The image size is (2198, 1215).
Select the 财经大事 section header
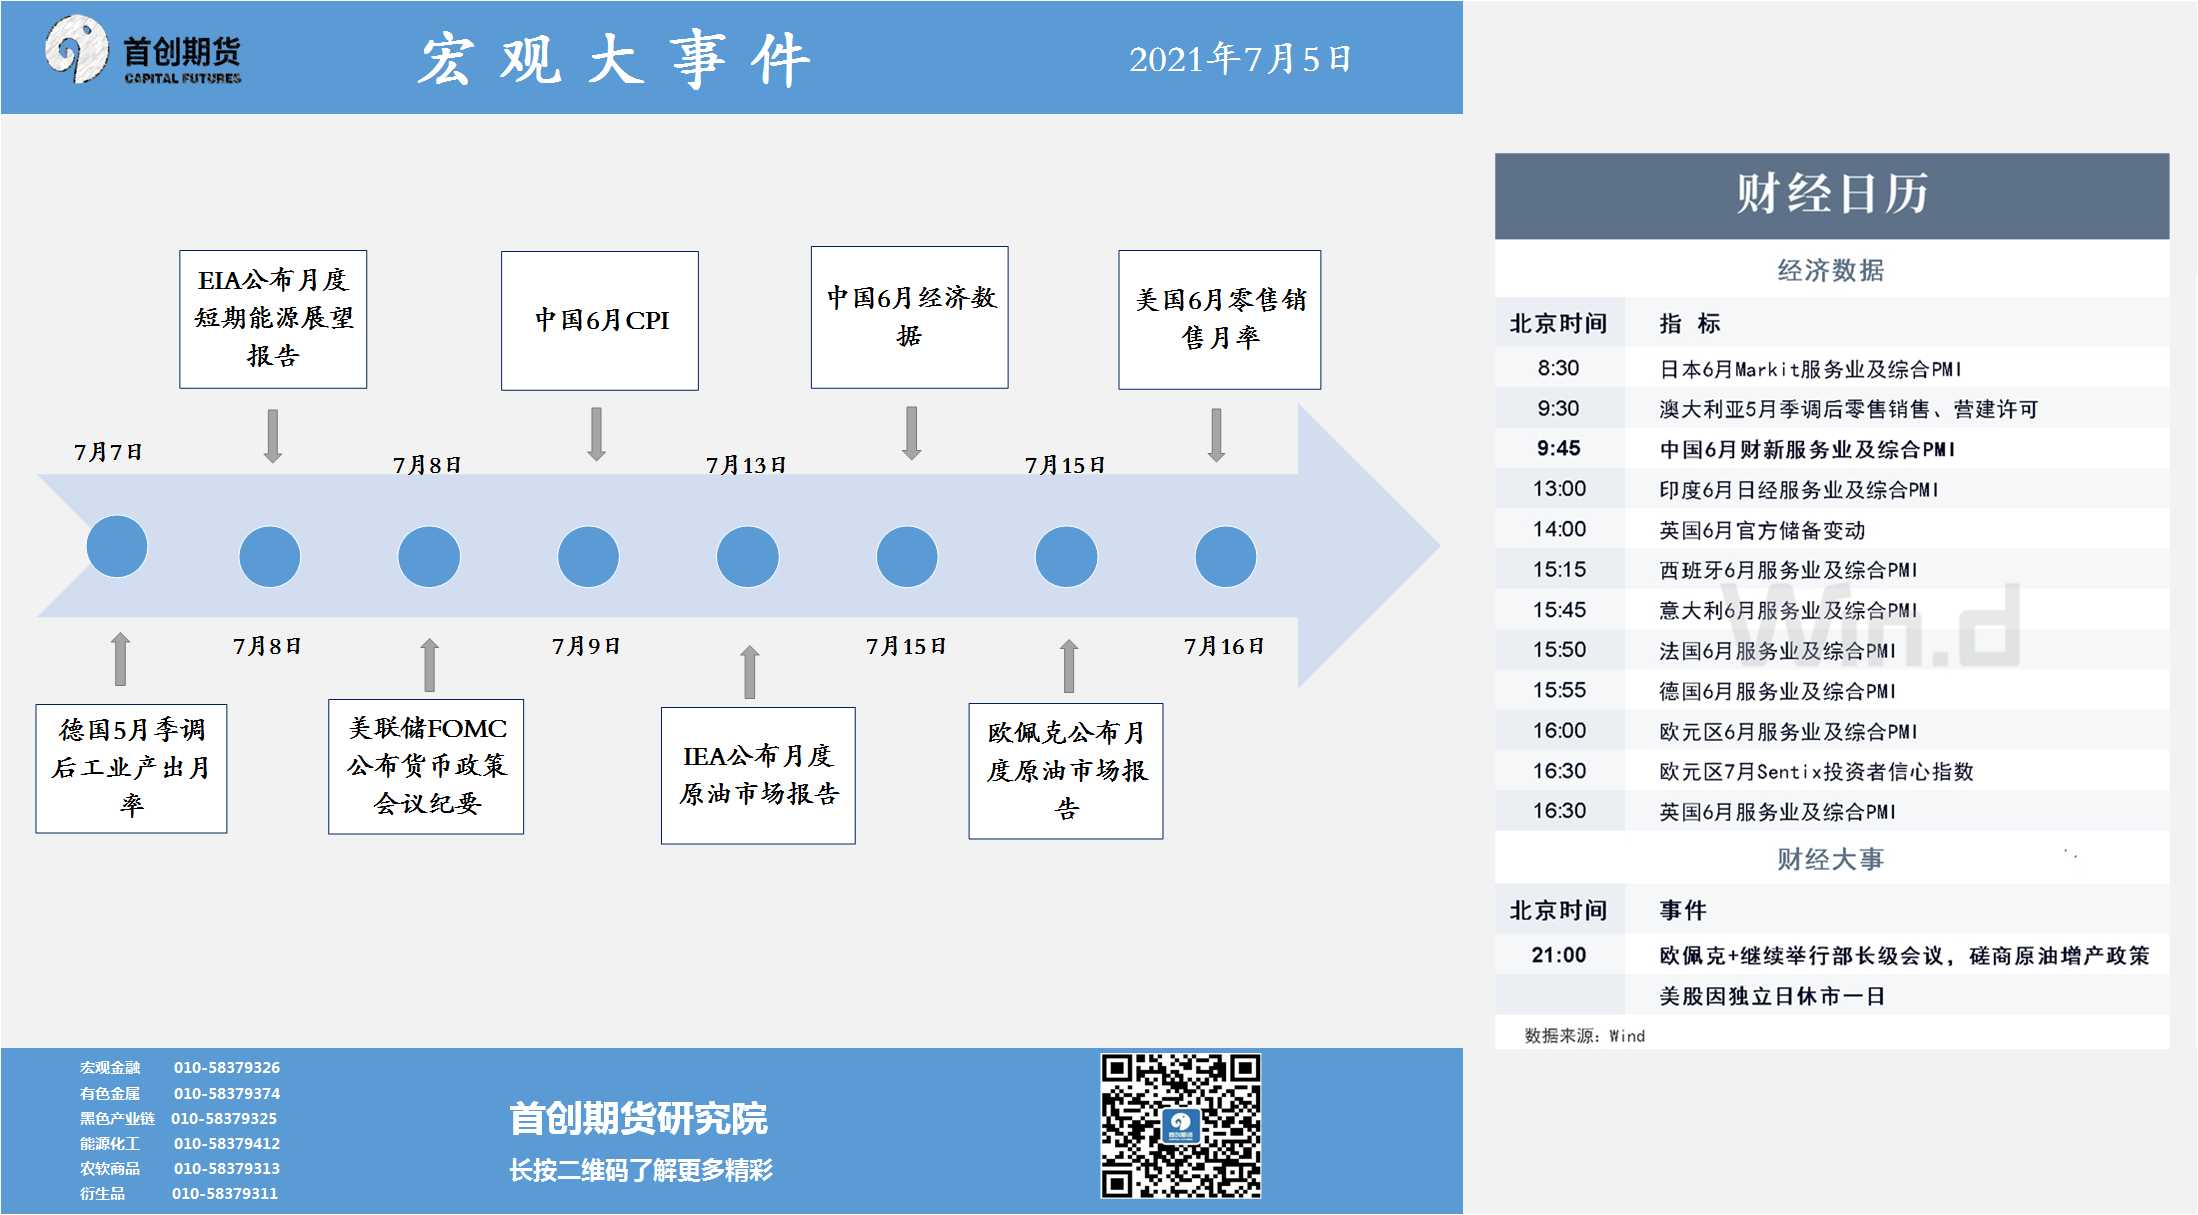1830,859
